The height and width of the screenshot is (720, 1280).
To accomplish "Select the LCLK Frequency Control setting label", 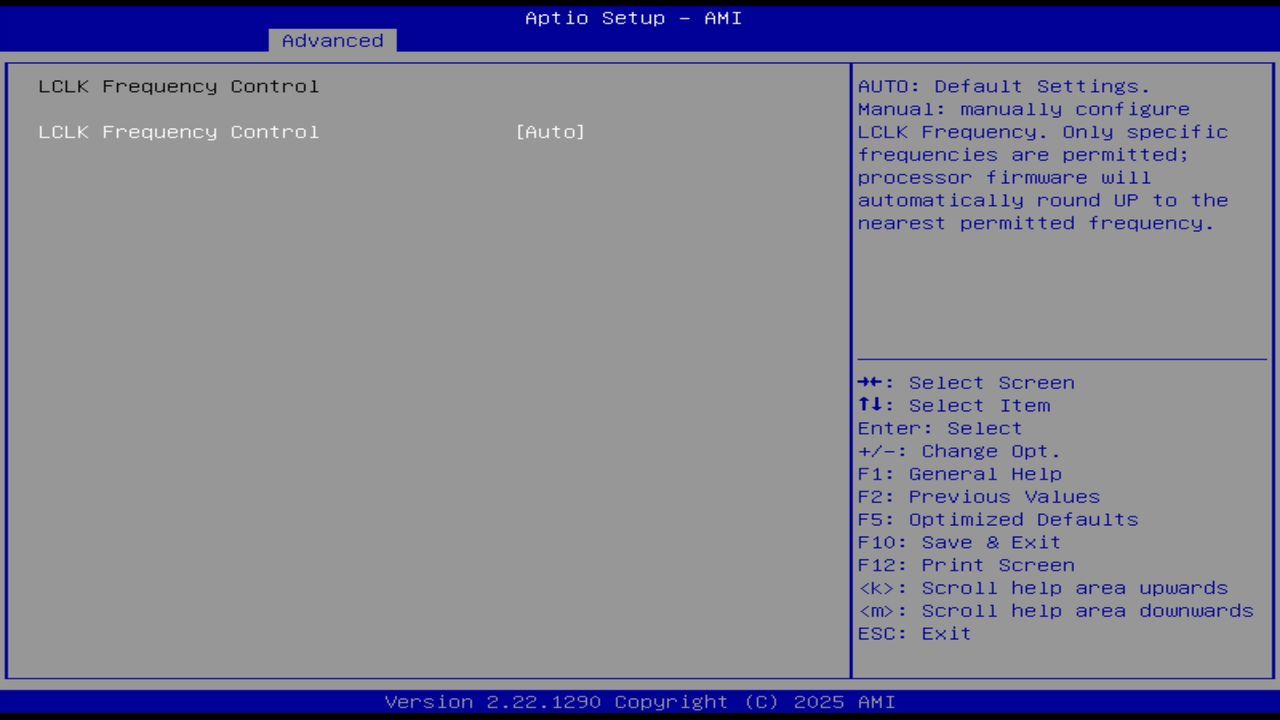I will pos(179,132).
